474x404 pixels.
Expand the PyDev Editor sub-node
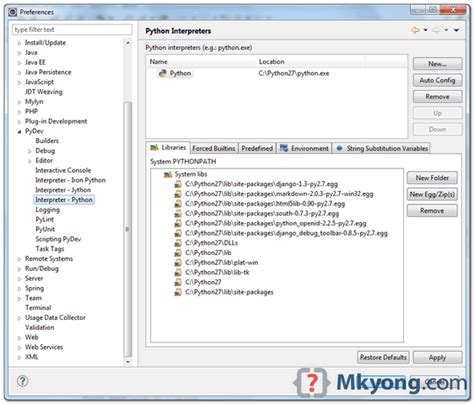pos(30,161)
